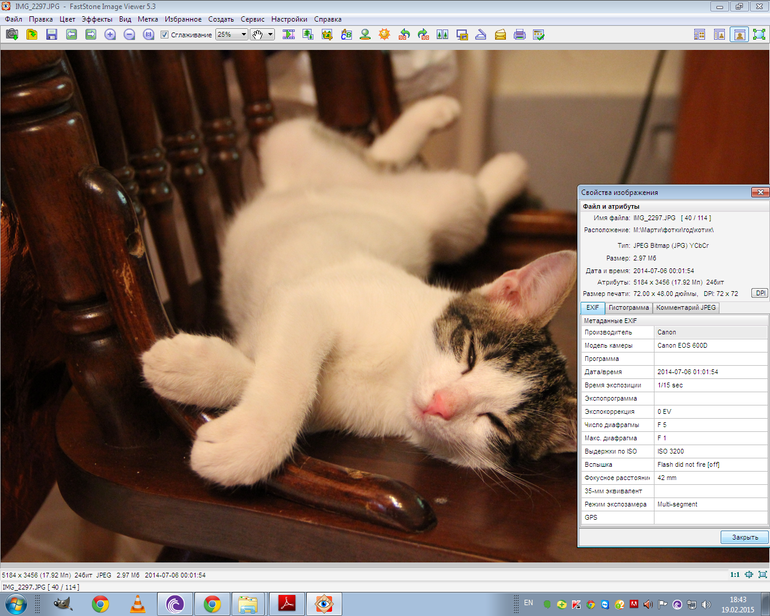Click the Zoom Out magnifier icon

[x=129, y=35]
